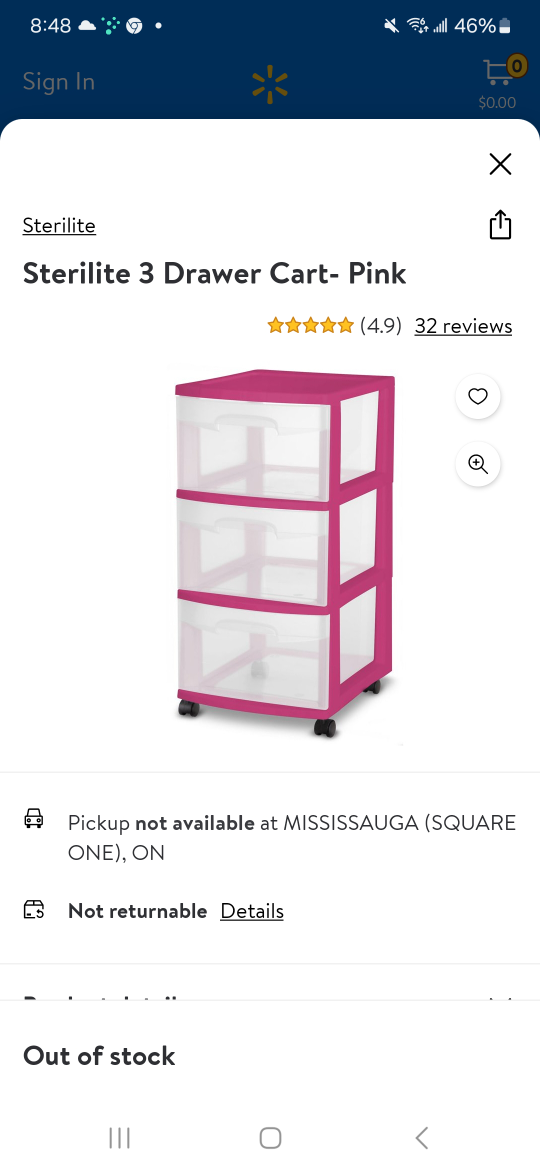Open Sign In
540x1170 pixels.
click(59, 81)
